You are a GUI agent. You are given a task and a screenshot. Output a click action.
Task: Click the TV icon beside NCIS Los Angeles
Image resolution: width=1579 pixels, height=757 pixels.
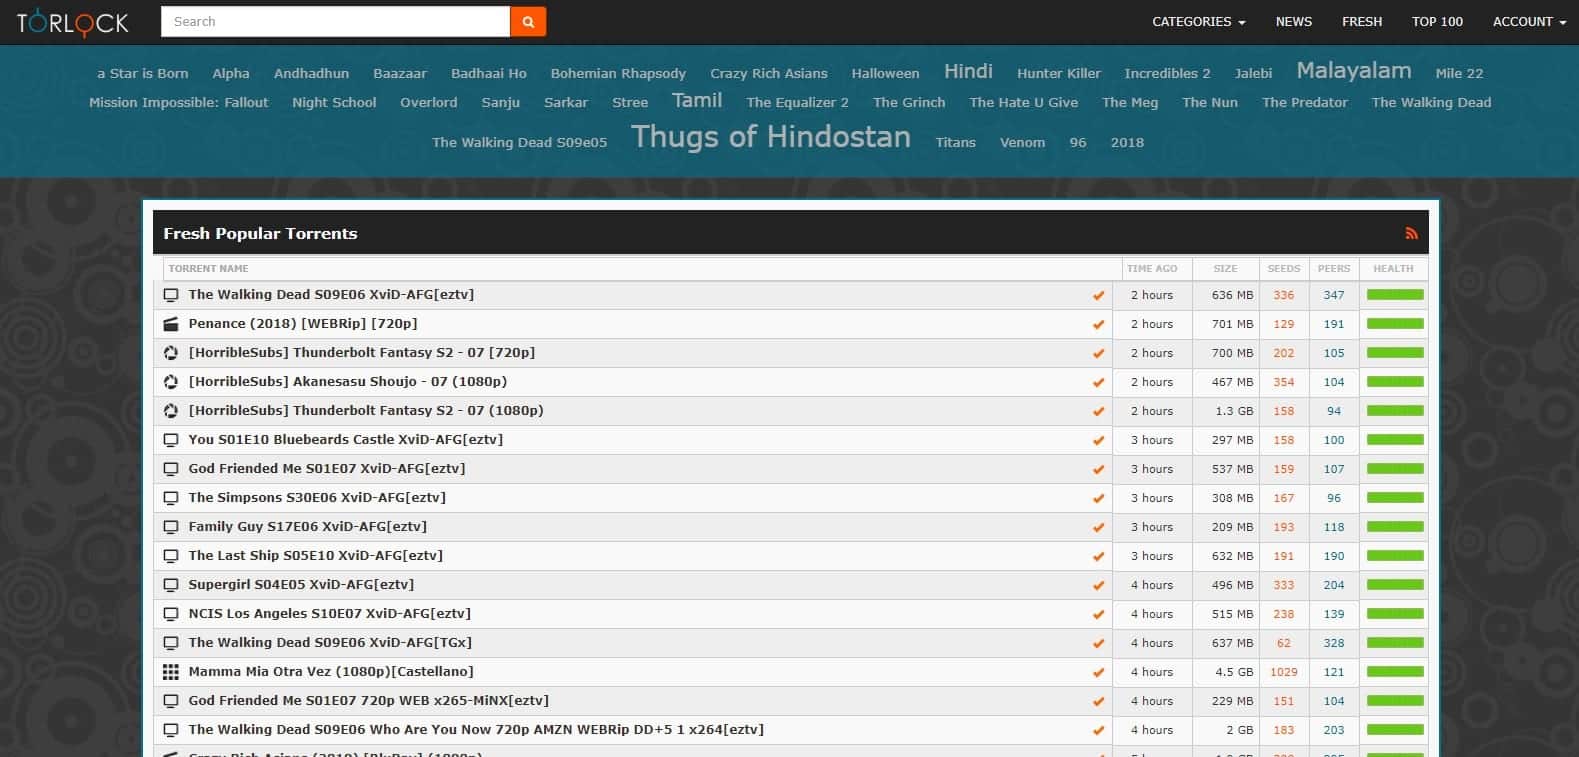(x=171, y=614)
